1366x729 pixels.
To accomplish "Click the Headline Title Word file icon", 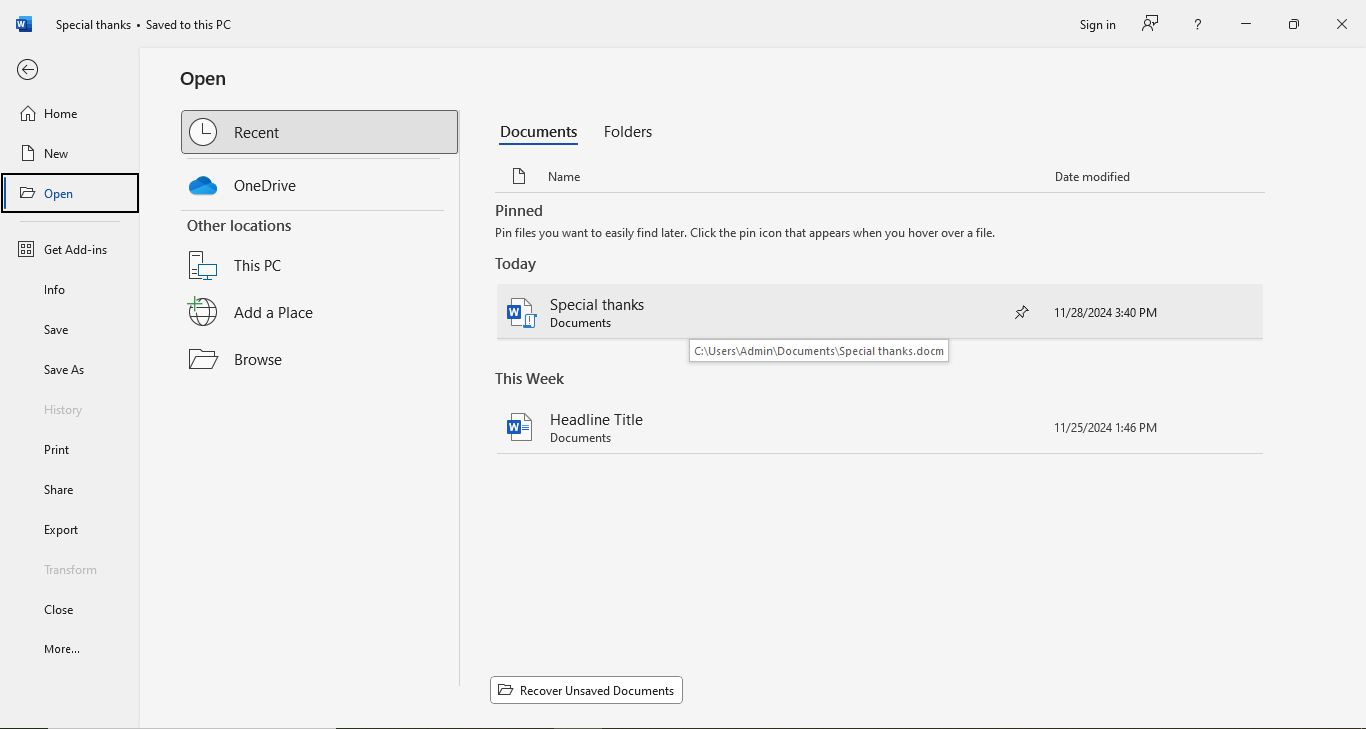I will [x=519, y=428].
